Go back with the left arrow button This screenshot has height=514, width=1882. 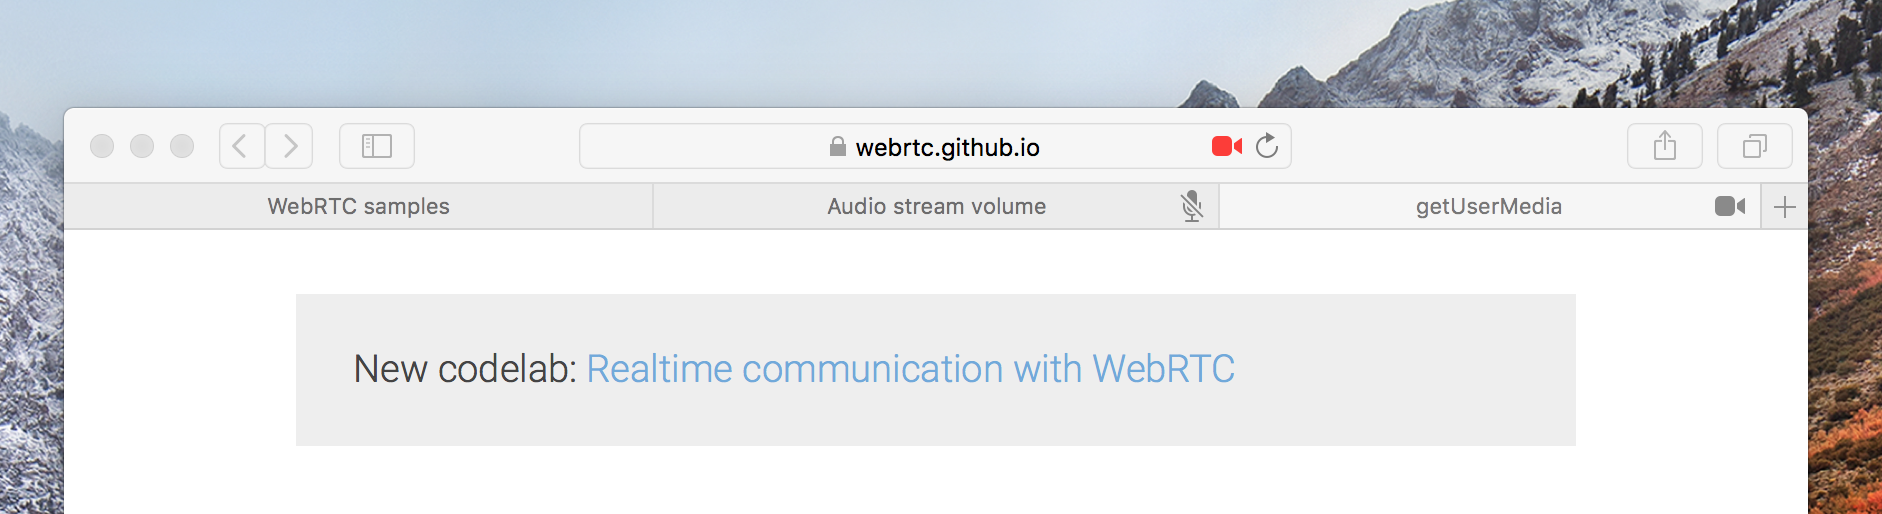point(242,146)
